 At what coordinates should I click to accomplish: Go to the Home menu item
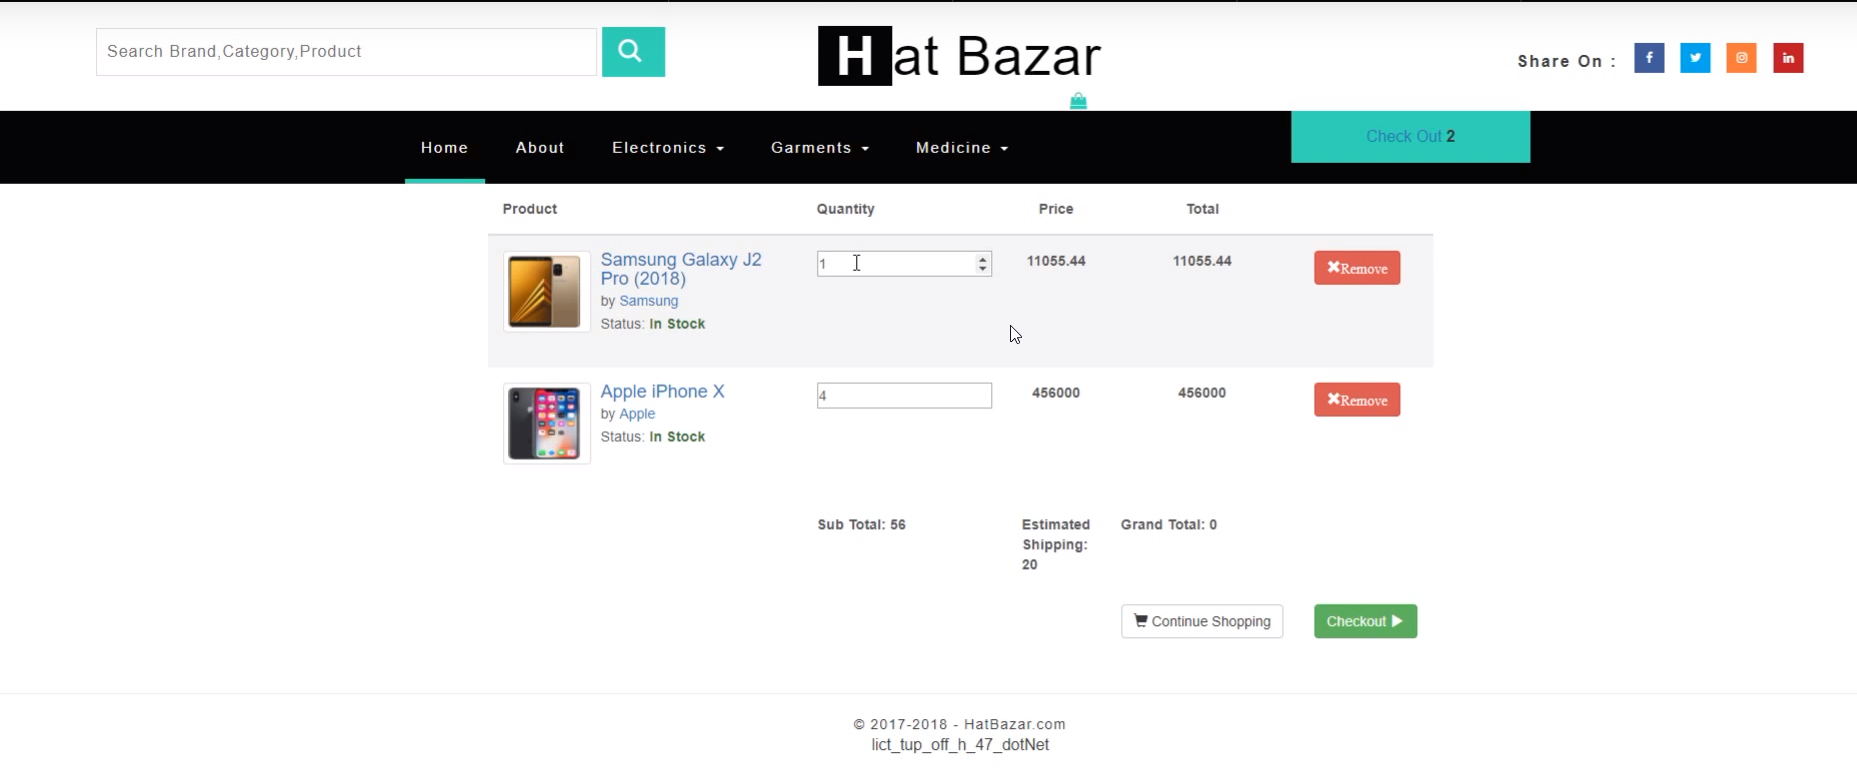pyautogui.click(x=444, y=148)
